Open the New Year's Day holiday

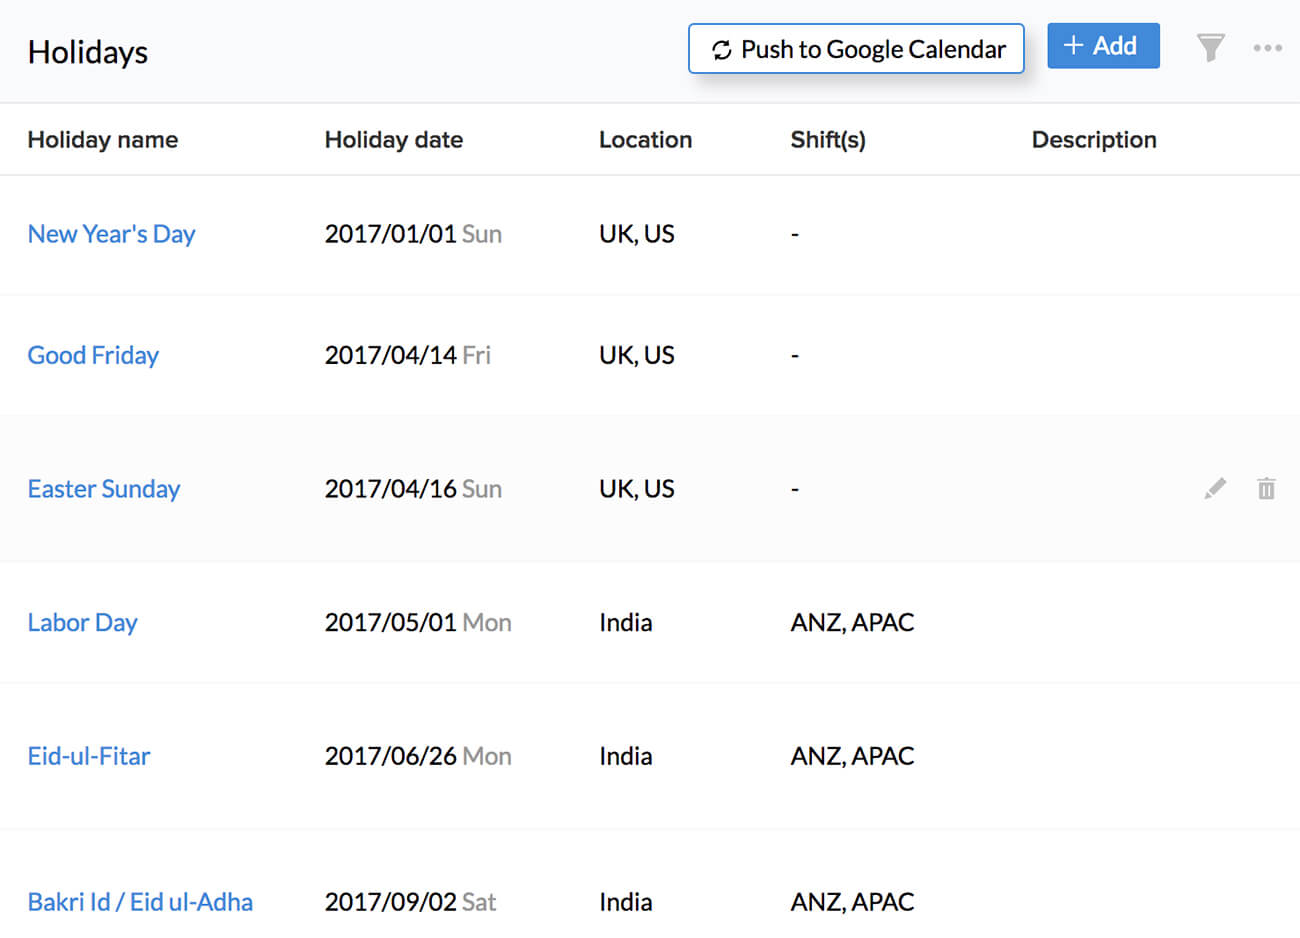coord(111,234)
